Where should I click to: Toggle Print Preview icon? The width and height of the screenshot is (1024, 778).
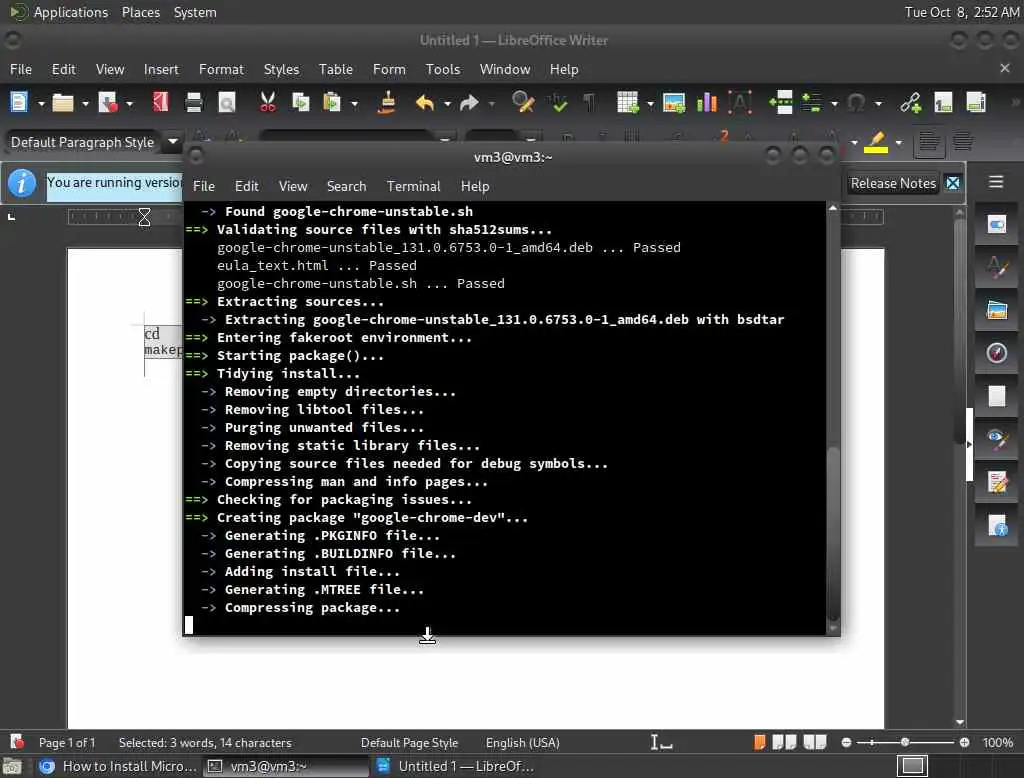coord(227,103)
